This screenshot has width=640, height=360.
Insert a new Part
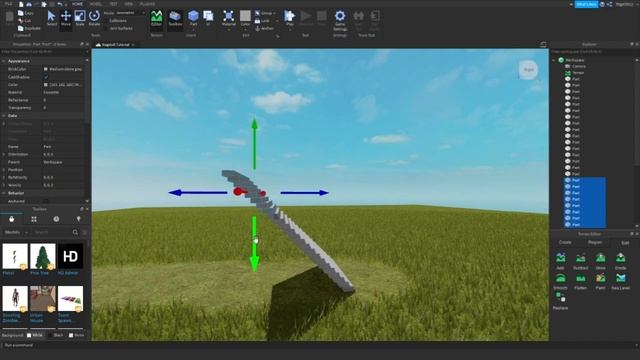pyautogui.click(x=193, y=19)
